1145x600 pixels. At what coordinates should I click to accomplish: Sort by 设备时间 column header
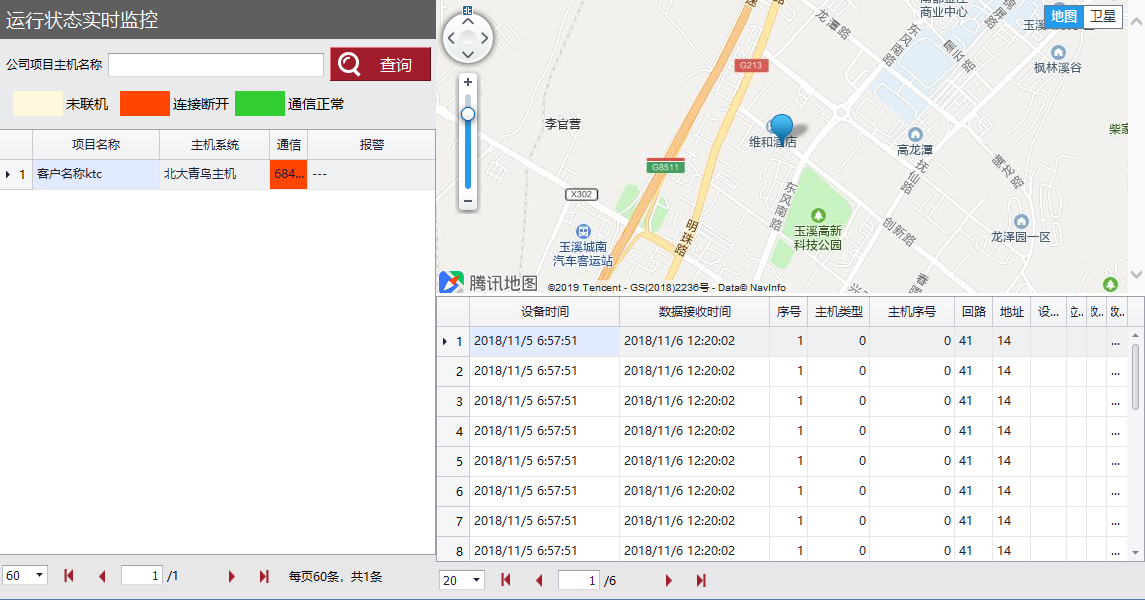click(544, 312)
